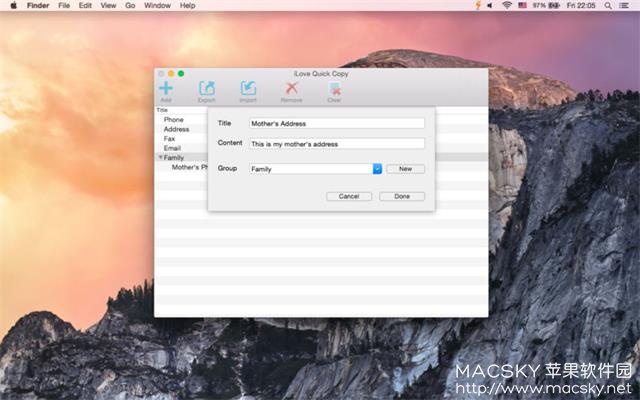
Task: Collapse the Family group triangle
Action: pyautogui.click(x=160, y=157)
